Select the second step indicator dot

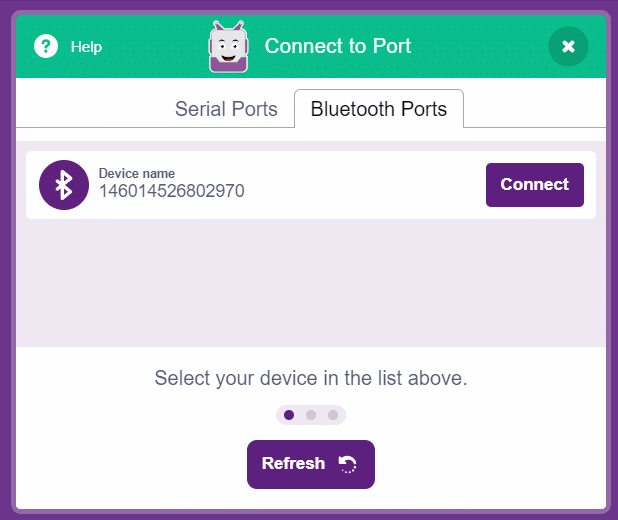pos(311,415)
